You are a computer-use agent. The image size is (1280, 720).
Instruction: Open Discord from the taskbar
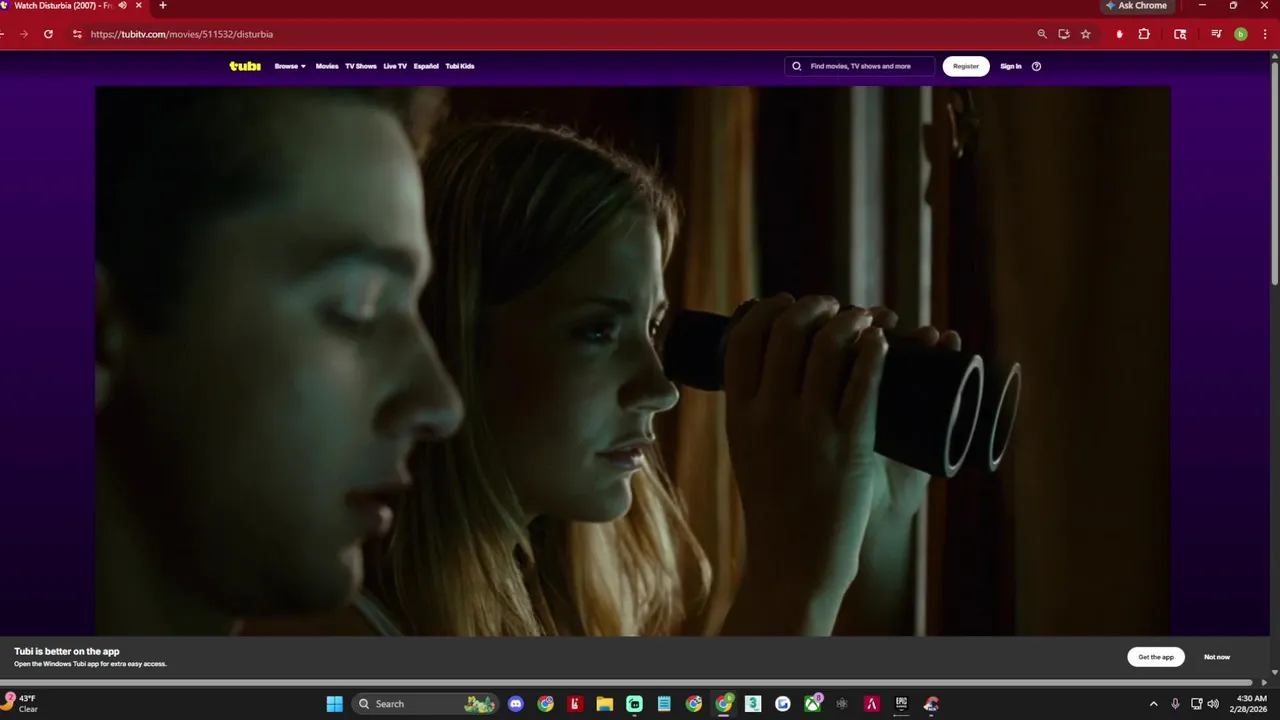515,704
